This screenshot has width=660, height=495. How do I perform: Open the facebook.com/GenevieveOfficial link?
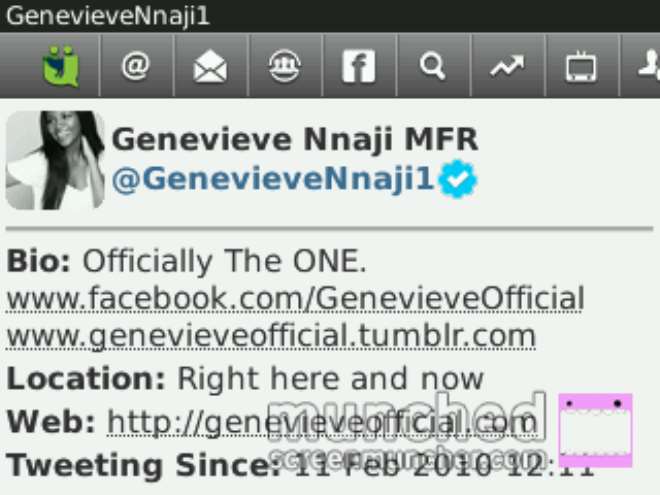(x=295, y=298)
